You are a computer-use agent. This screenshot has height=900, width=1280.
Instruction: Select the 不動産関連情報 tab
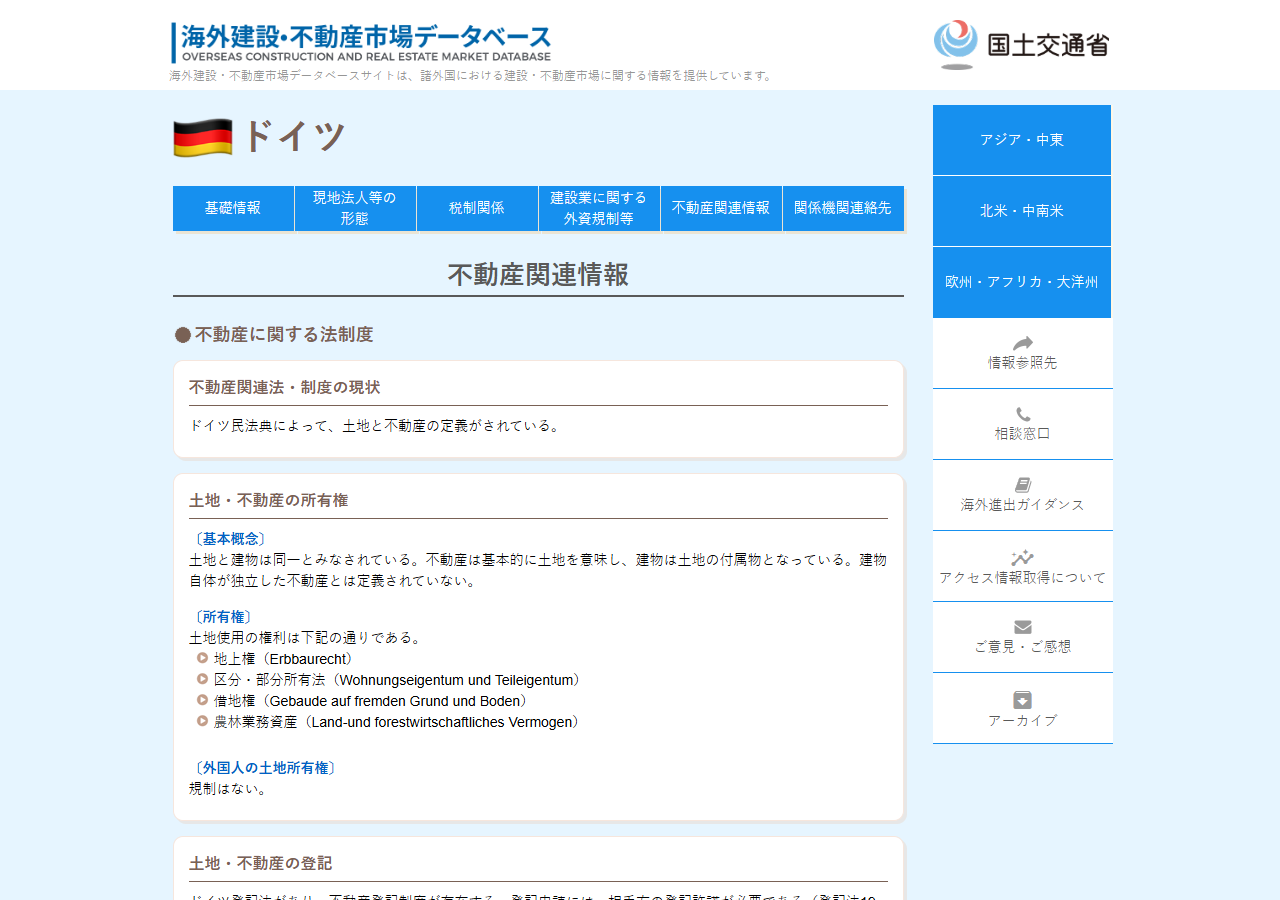coord(721,208)
